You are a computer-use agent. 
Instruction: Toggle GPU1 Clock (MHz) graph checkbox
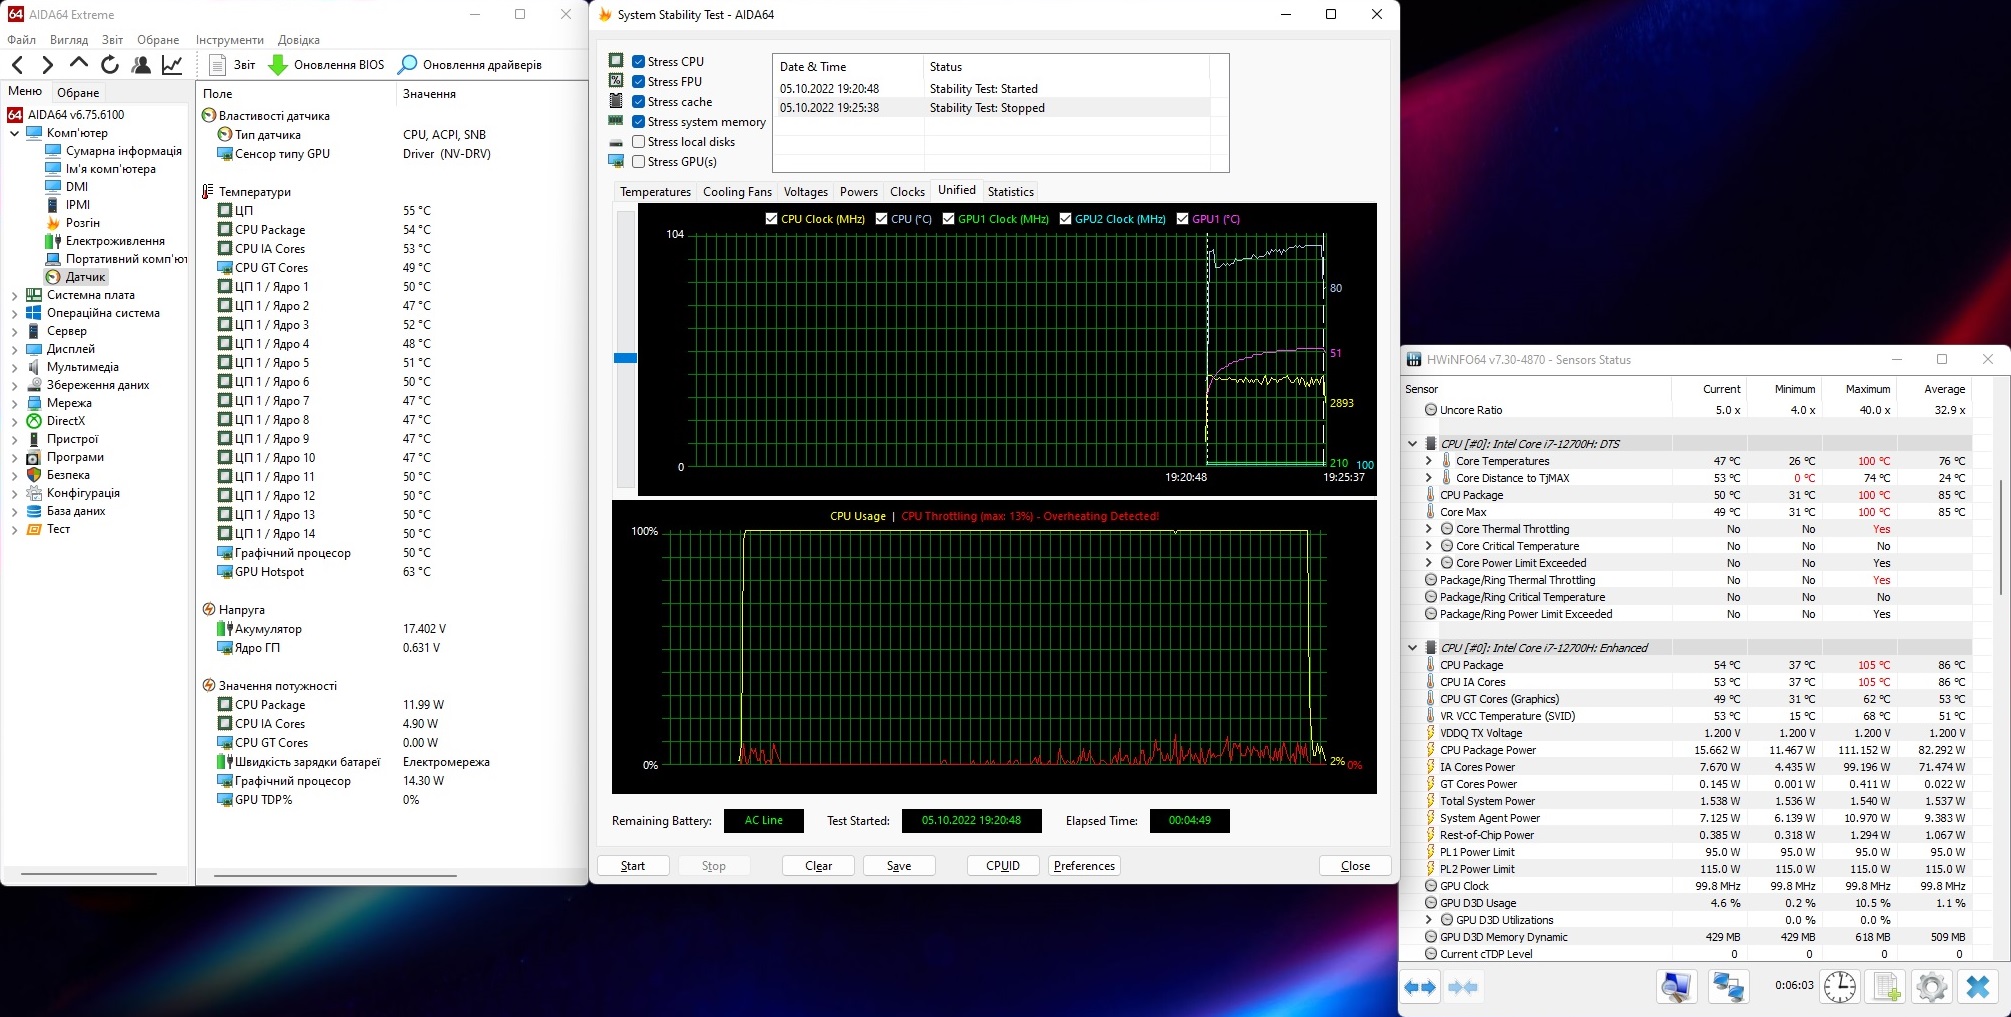click(948, 218)
